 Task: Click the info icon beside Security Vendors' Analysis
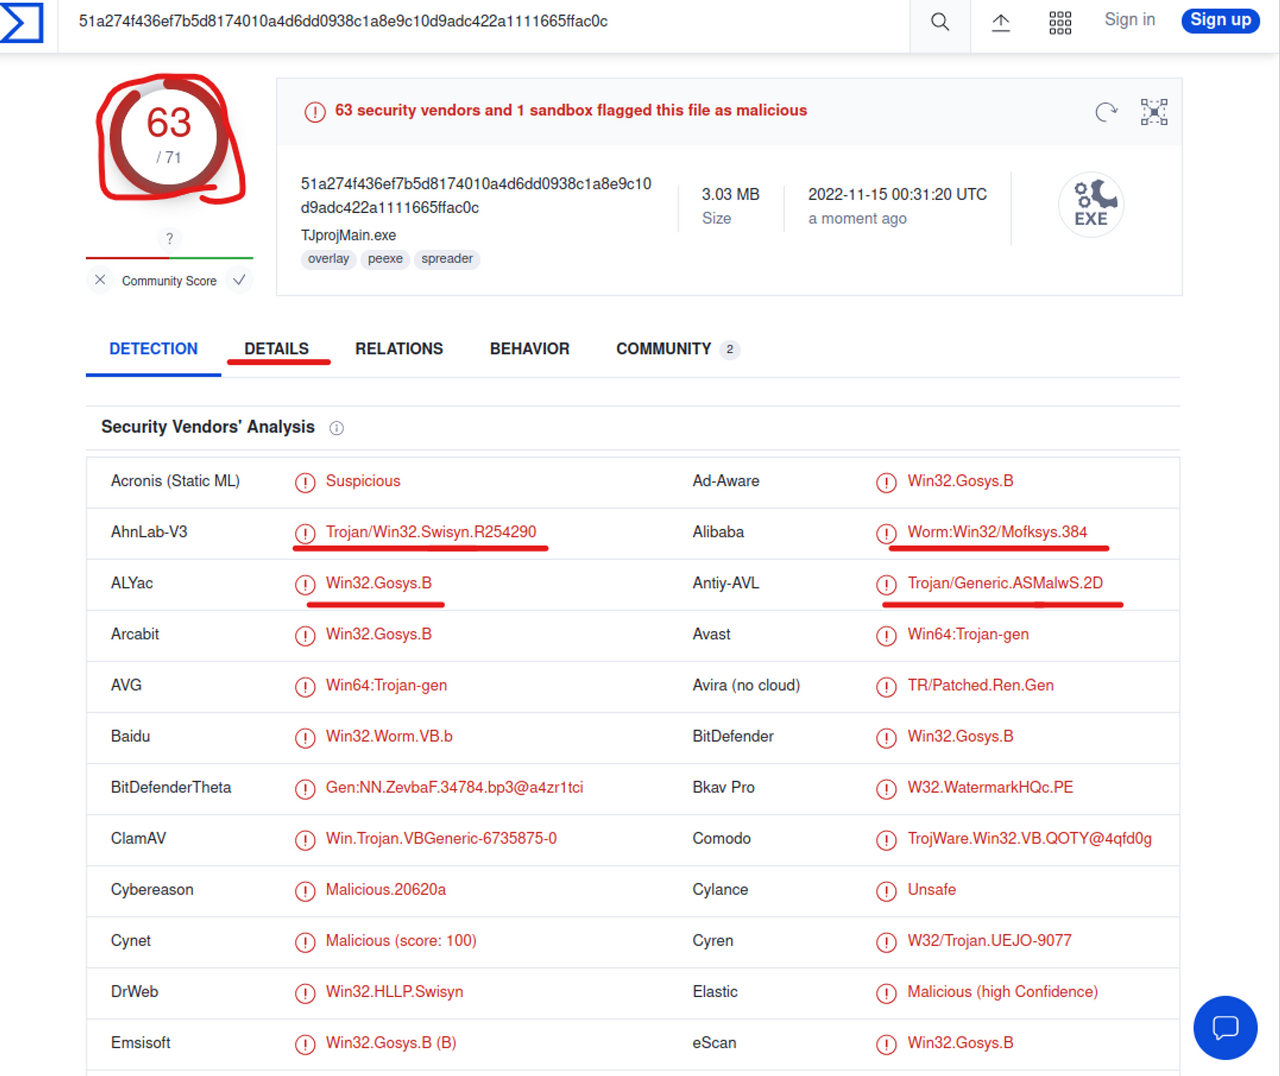point(337,428)
